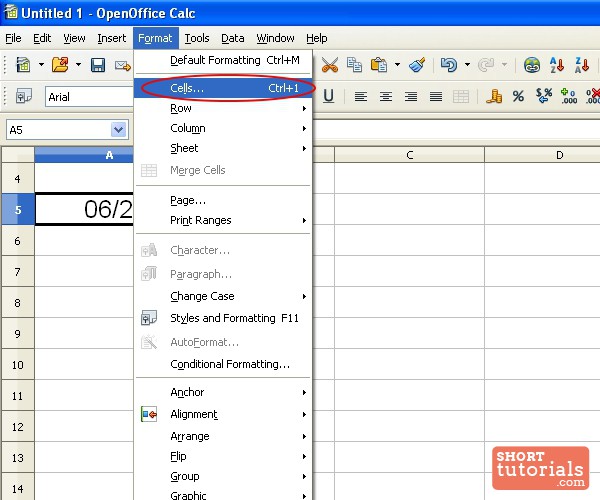This screenshot has height=500, width=600.
Task: Click the email document icon
Action: (123, 65)
